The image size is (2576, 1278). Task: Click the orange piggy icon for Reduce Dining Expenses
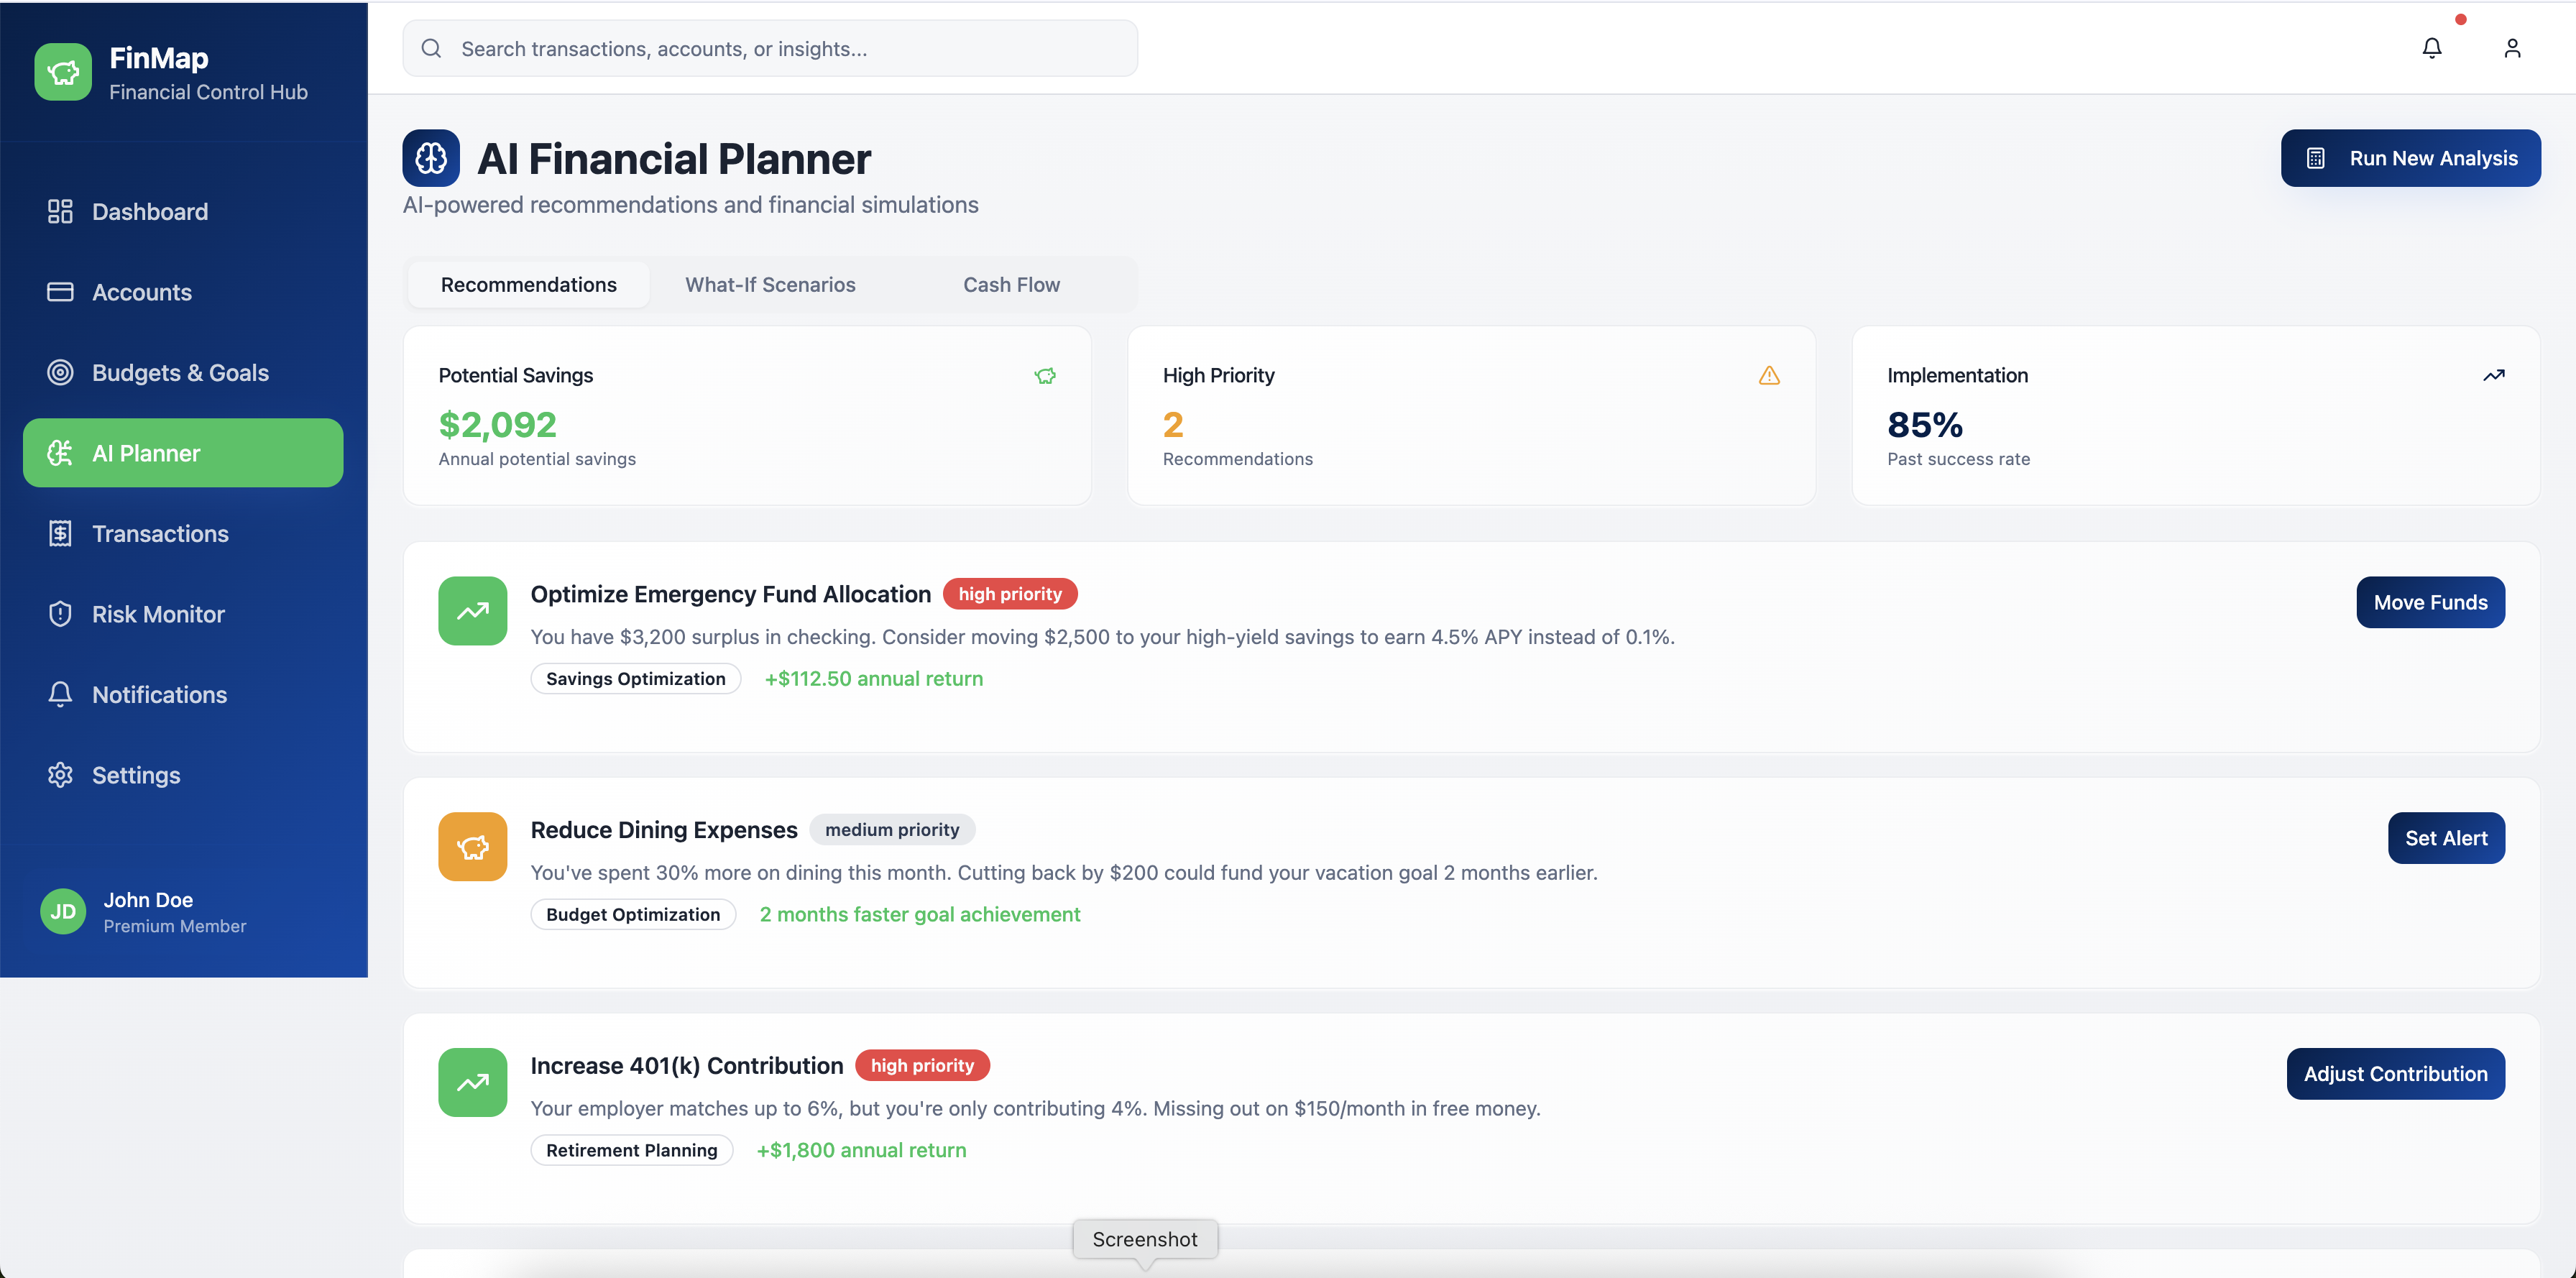473,847
